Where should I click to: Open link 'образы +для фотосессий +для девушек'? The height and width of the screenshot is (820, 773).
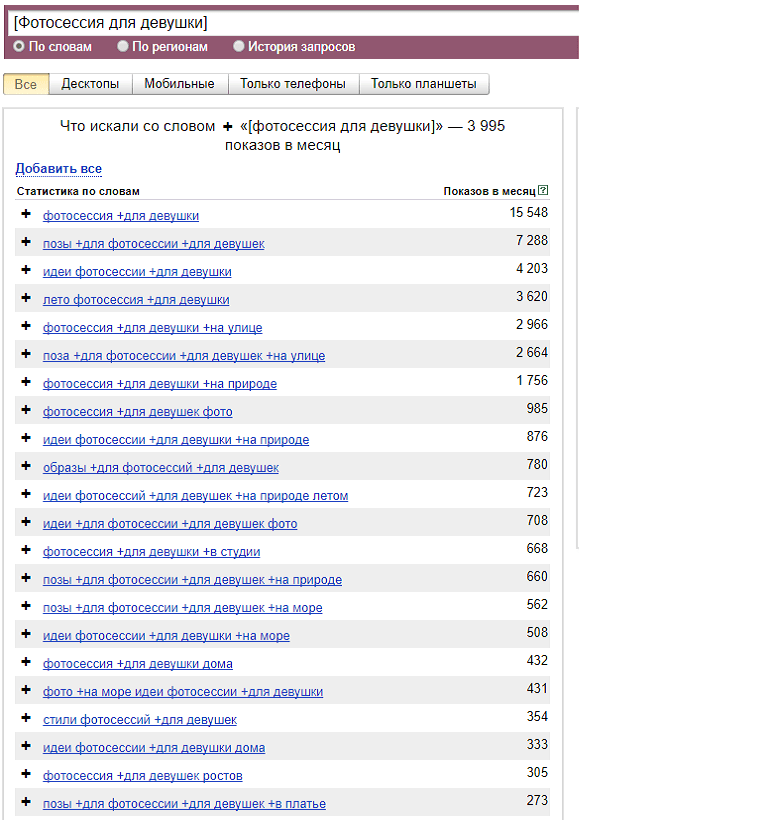click(161, 468)
